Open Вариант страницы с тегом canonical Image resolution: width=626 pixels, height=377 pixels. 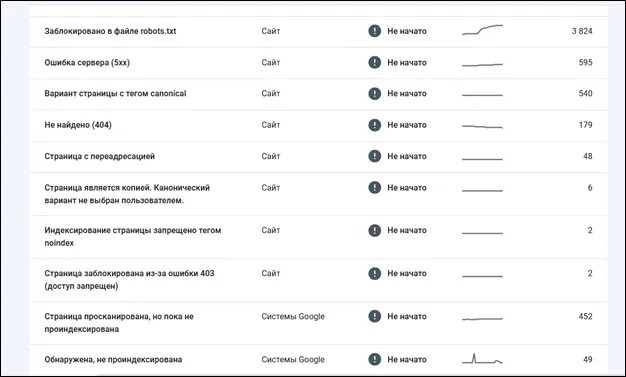point(319,94)
